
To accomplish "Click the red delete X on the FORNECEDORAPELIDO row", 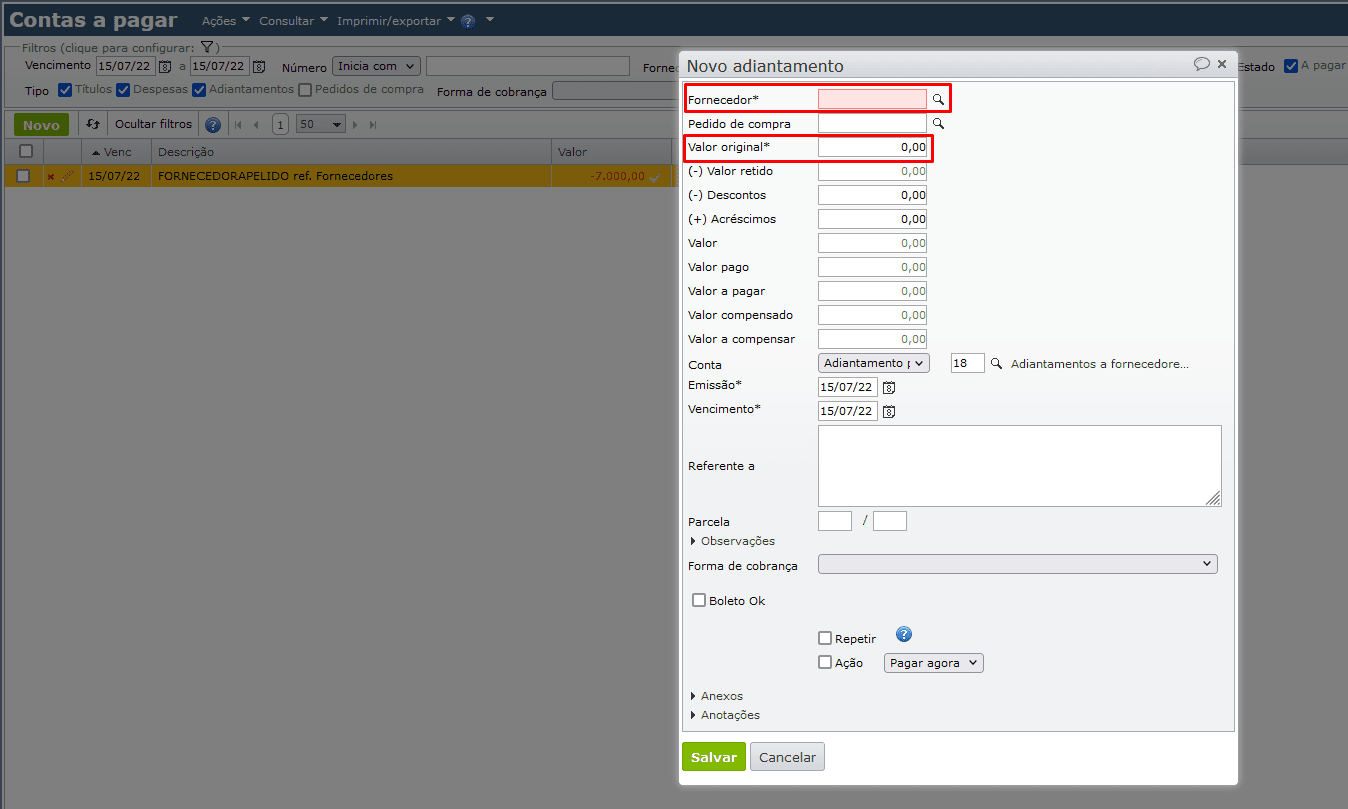I will tap(51, 177).
